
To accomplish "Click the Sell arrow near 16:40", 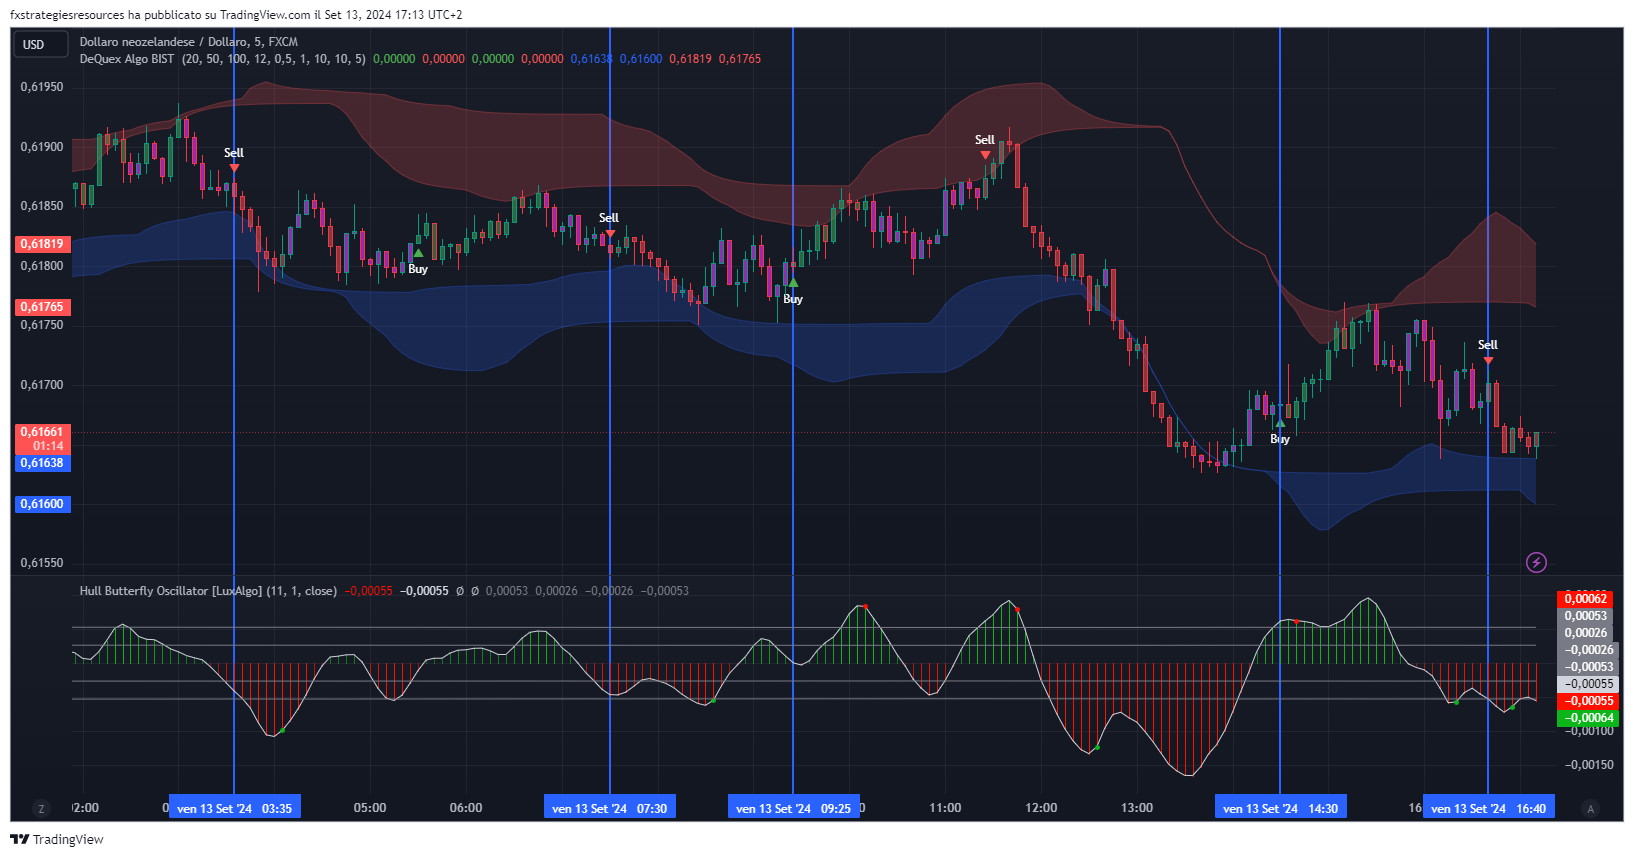I will tap(1488, 360).
